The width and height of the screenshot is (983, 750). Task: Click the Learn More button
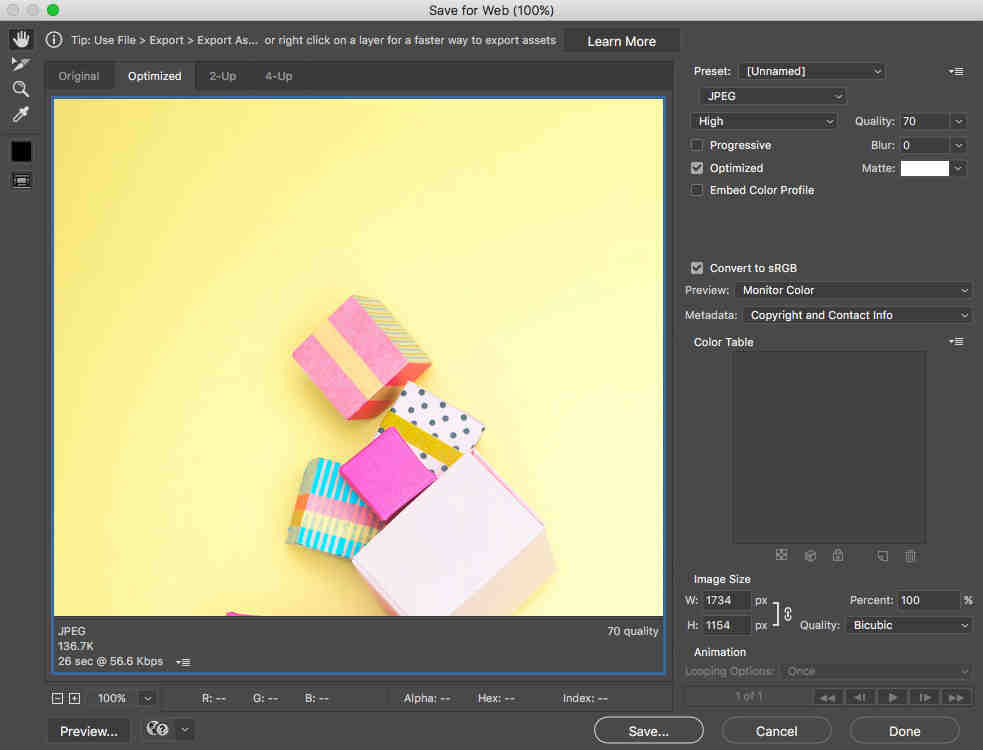(x=621, y=41)
